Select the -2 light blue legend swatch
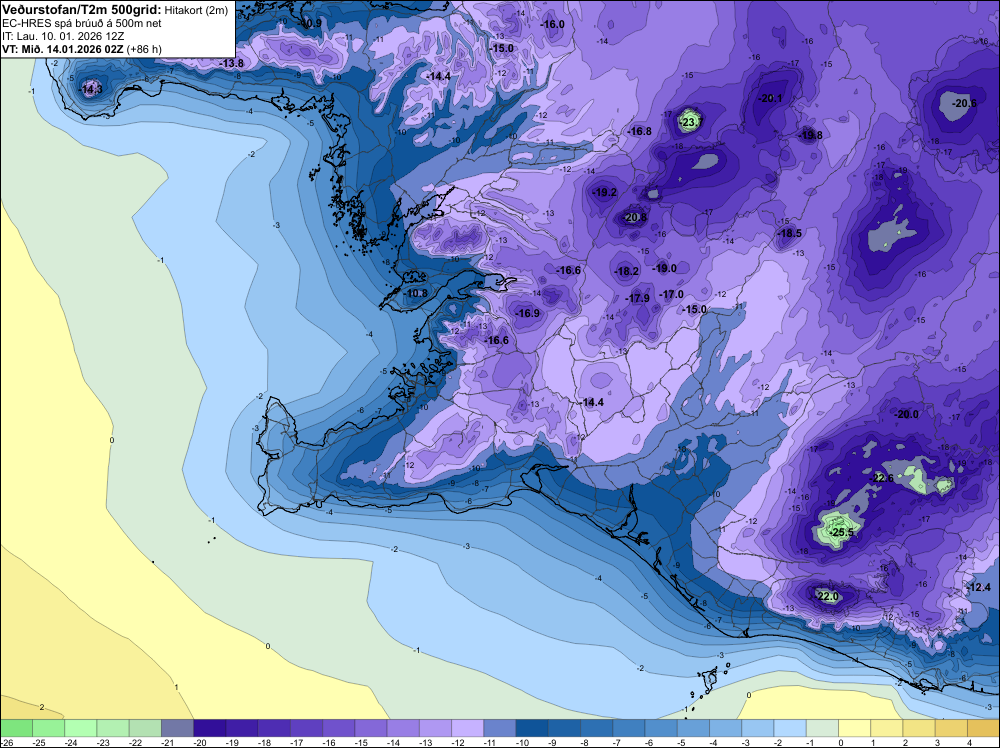This screenshot has height=748, width=1000. tap(790, 728)
